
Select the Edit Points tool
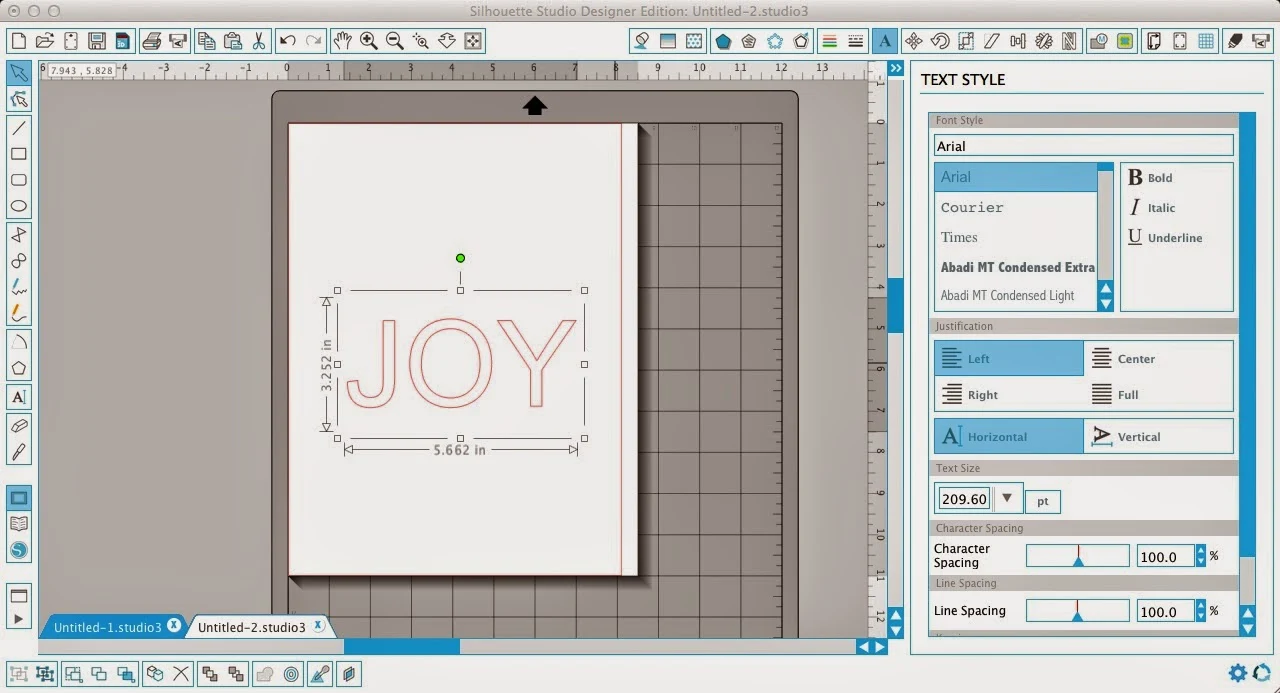click(20, 99)
